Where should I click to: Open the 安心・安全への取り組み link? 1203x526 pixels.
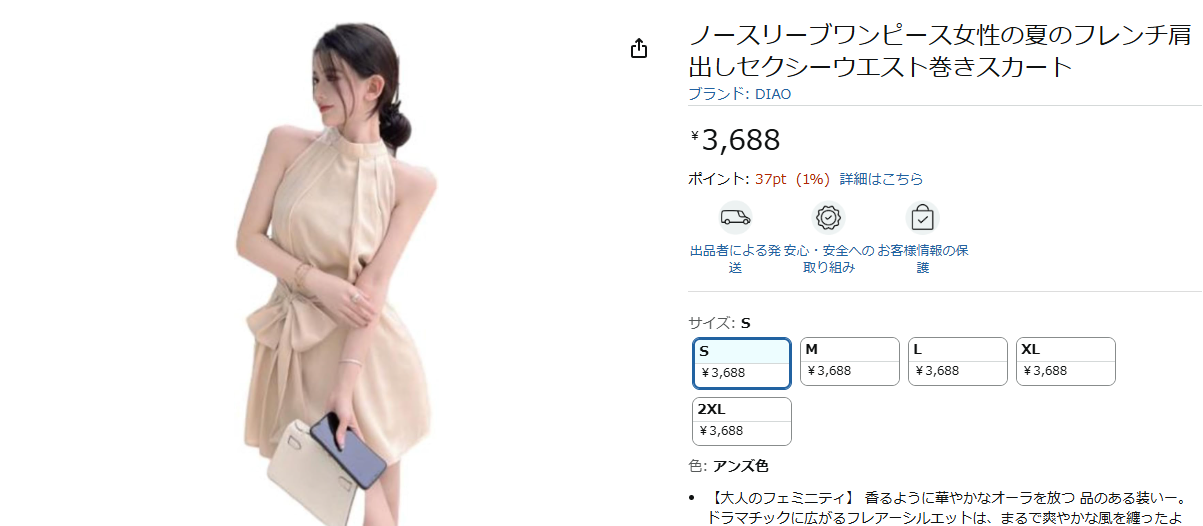829,259
